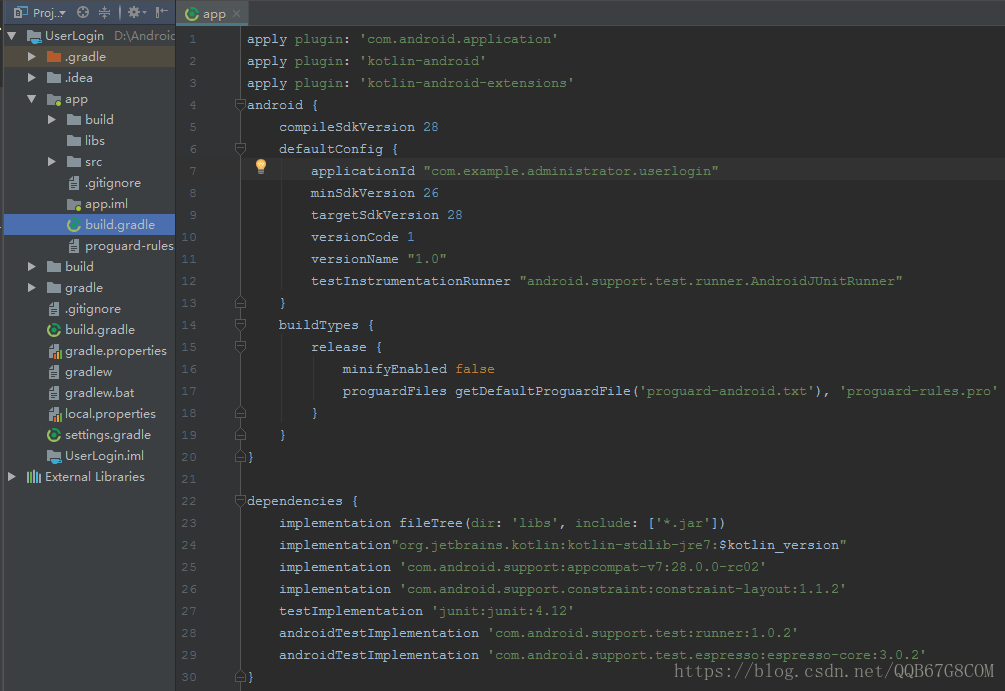Select the settings.gradle file

[x=108, y=435]
